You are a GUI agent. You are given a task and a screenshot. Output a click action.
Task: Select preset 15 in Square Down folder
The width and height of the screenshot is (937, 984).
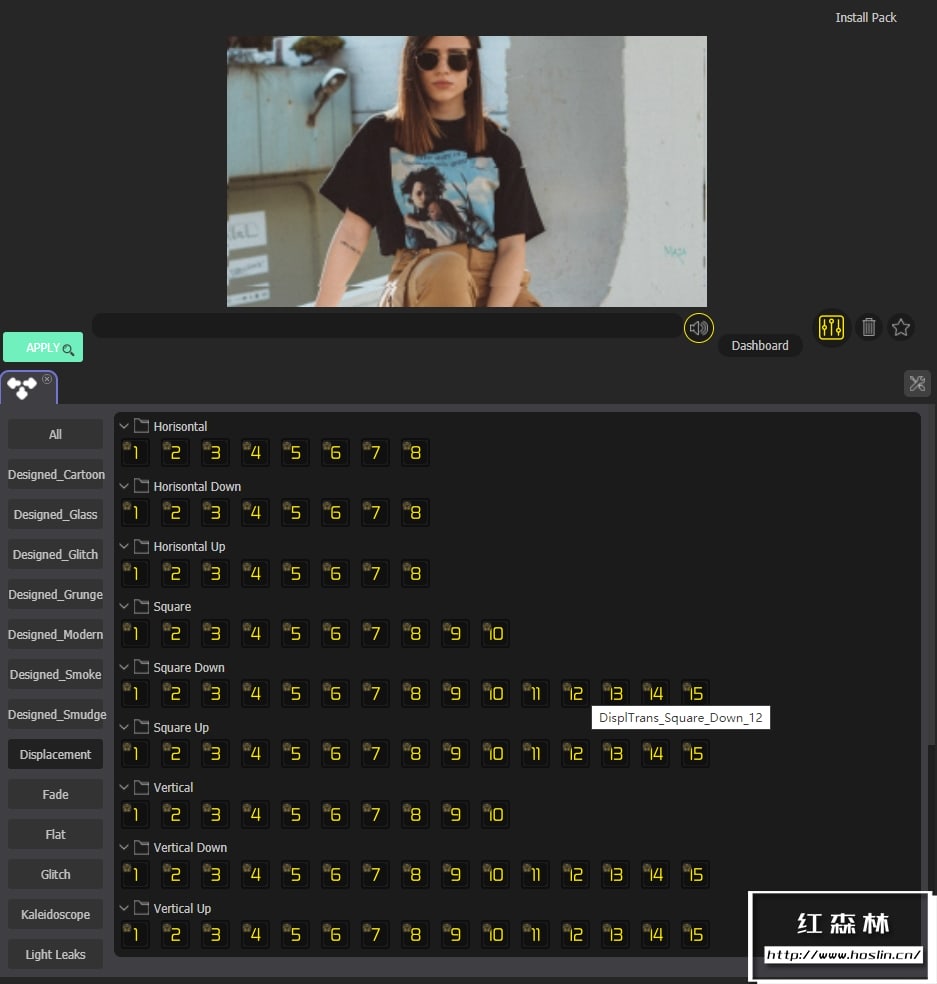pos(695,693)
